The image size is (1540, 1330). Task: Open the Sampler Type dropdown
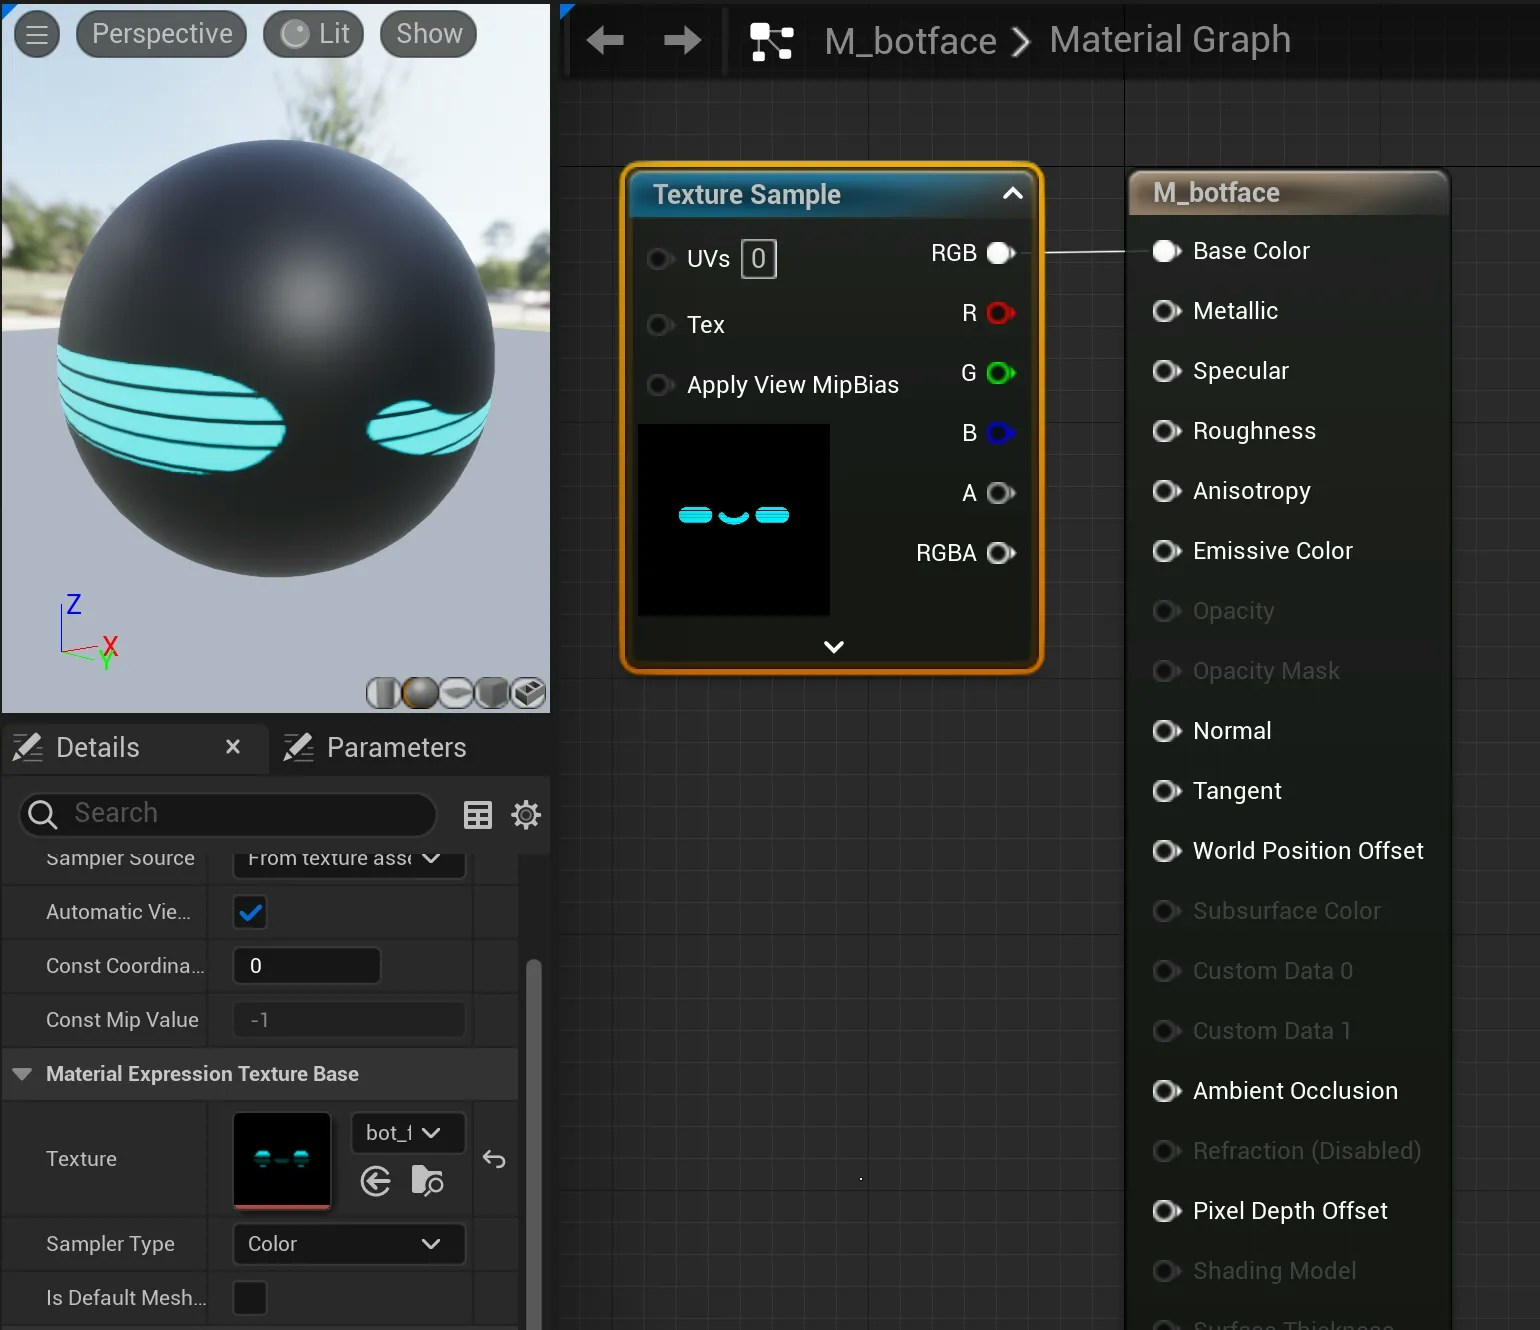point(348,1244)
